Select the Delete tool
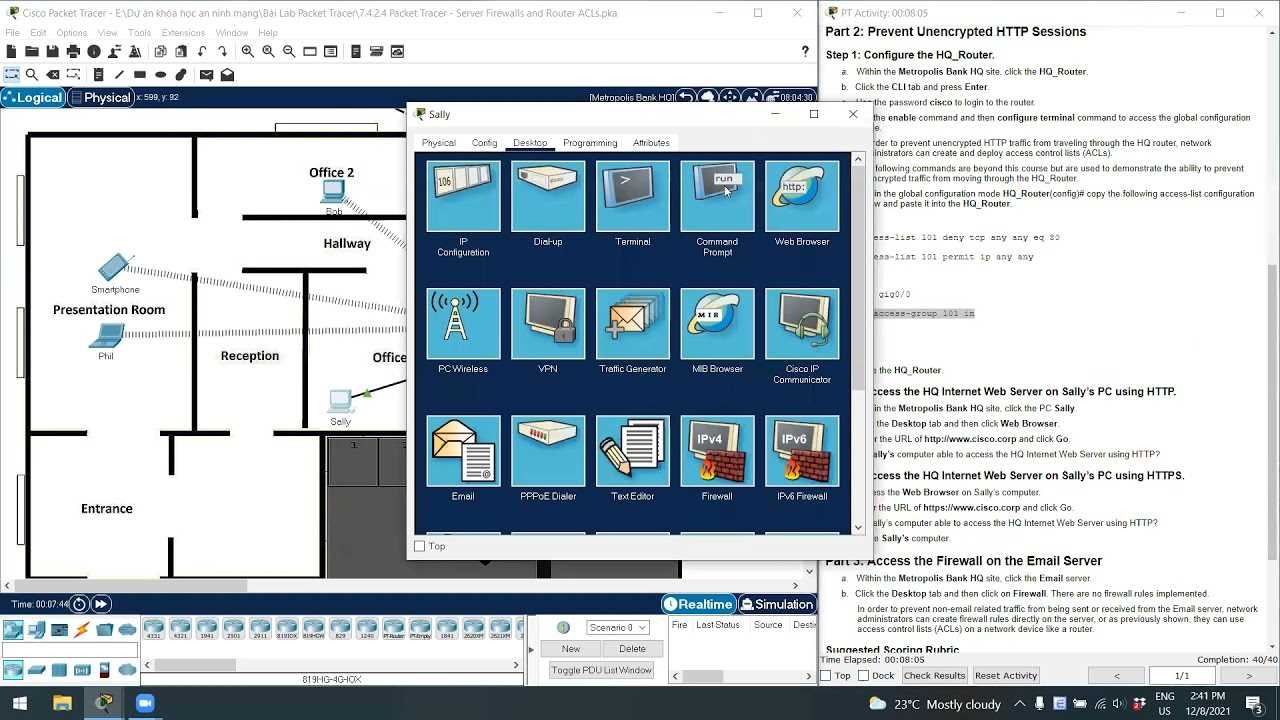This screenshot has height=720, width=1280. [x=53, y=75]
